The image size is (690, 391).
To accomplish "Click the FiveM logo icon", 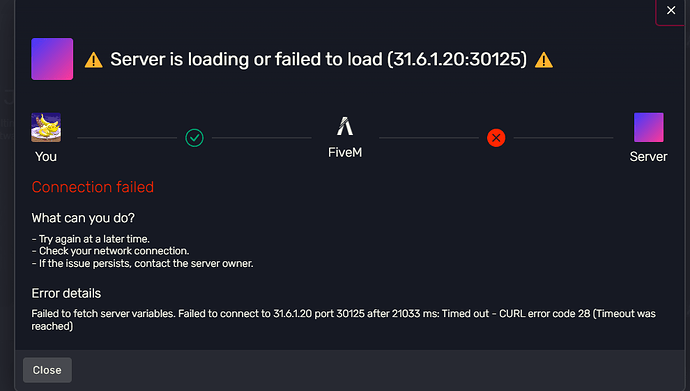I will (345, 126).
